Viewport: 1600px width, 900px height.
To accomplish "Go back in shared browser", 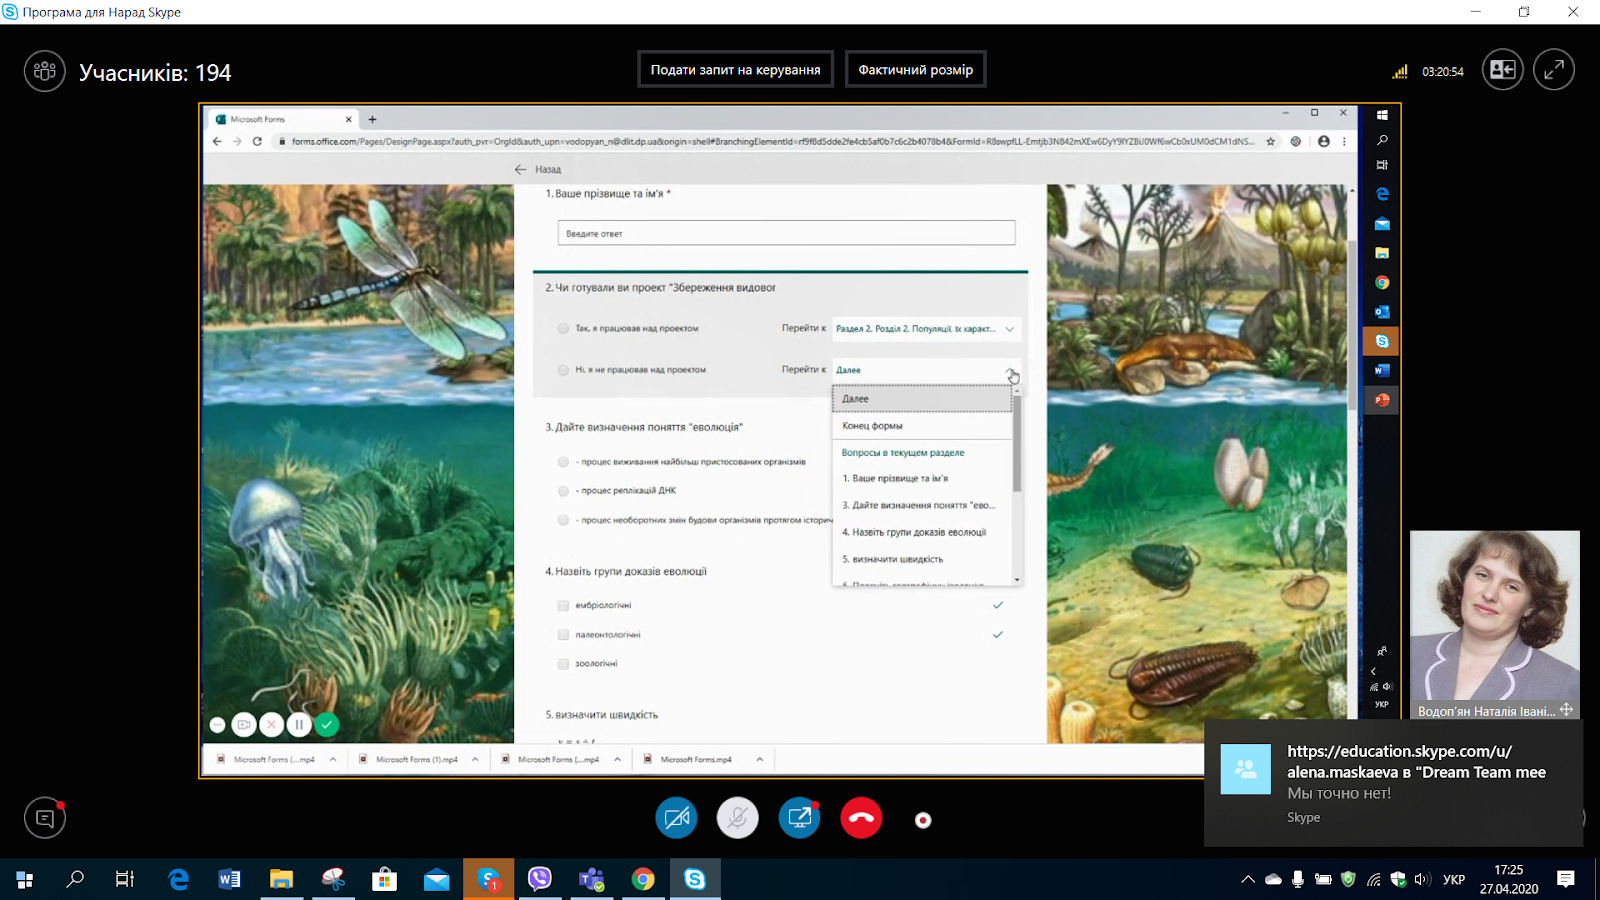I will (x=217, y=141).
